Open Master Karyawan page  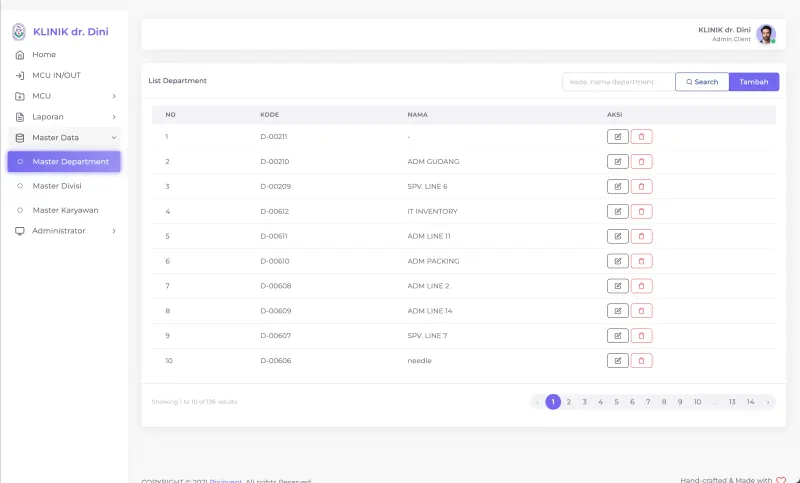65,210
